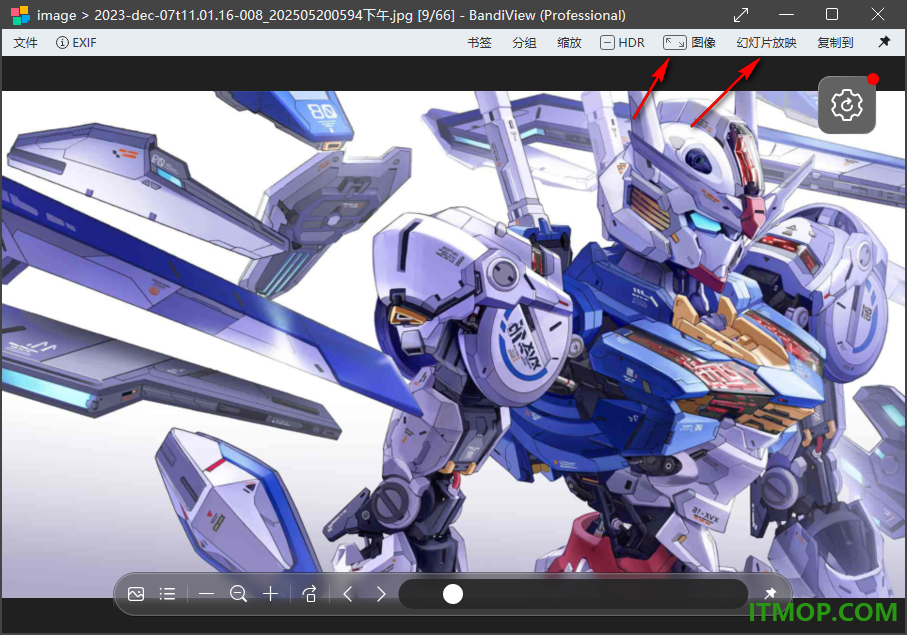Toggle HDR mode

click(x=622, y=43)
